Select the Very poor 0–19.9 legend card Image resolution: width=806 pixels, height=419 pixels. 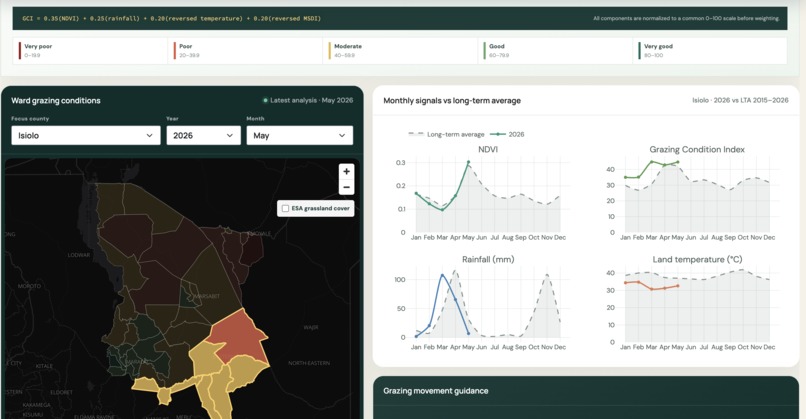tap(90, 50)
